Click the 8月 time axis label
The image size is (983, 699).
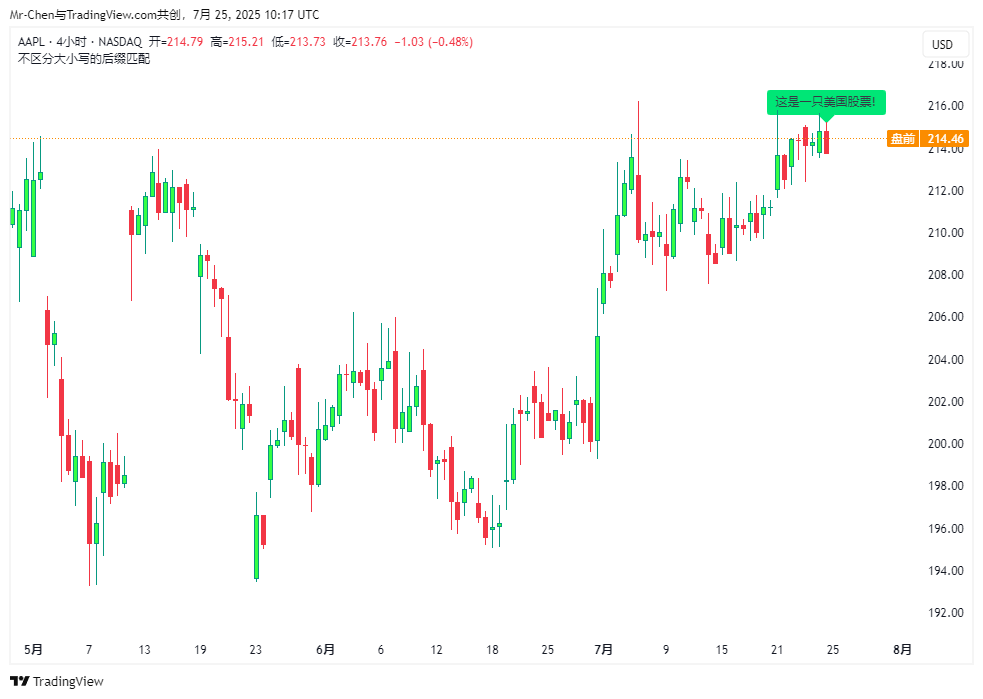(x=903, y=649)
